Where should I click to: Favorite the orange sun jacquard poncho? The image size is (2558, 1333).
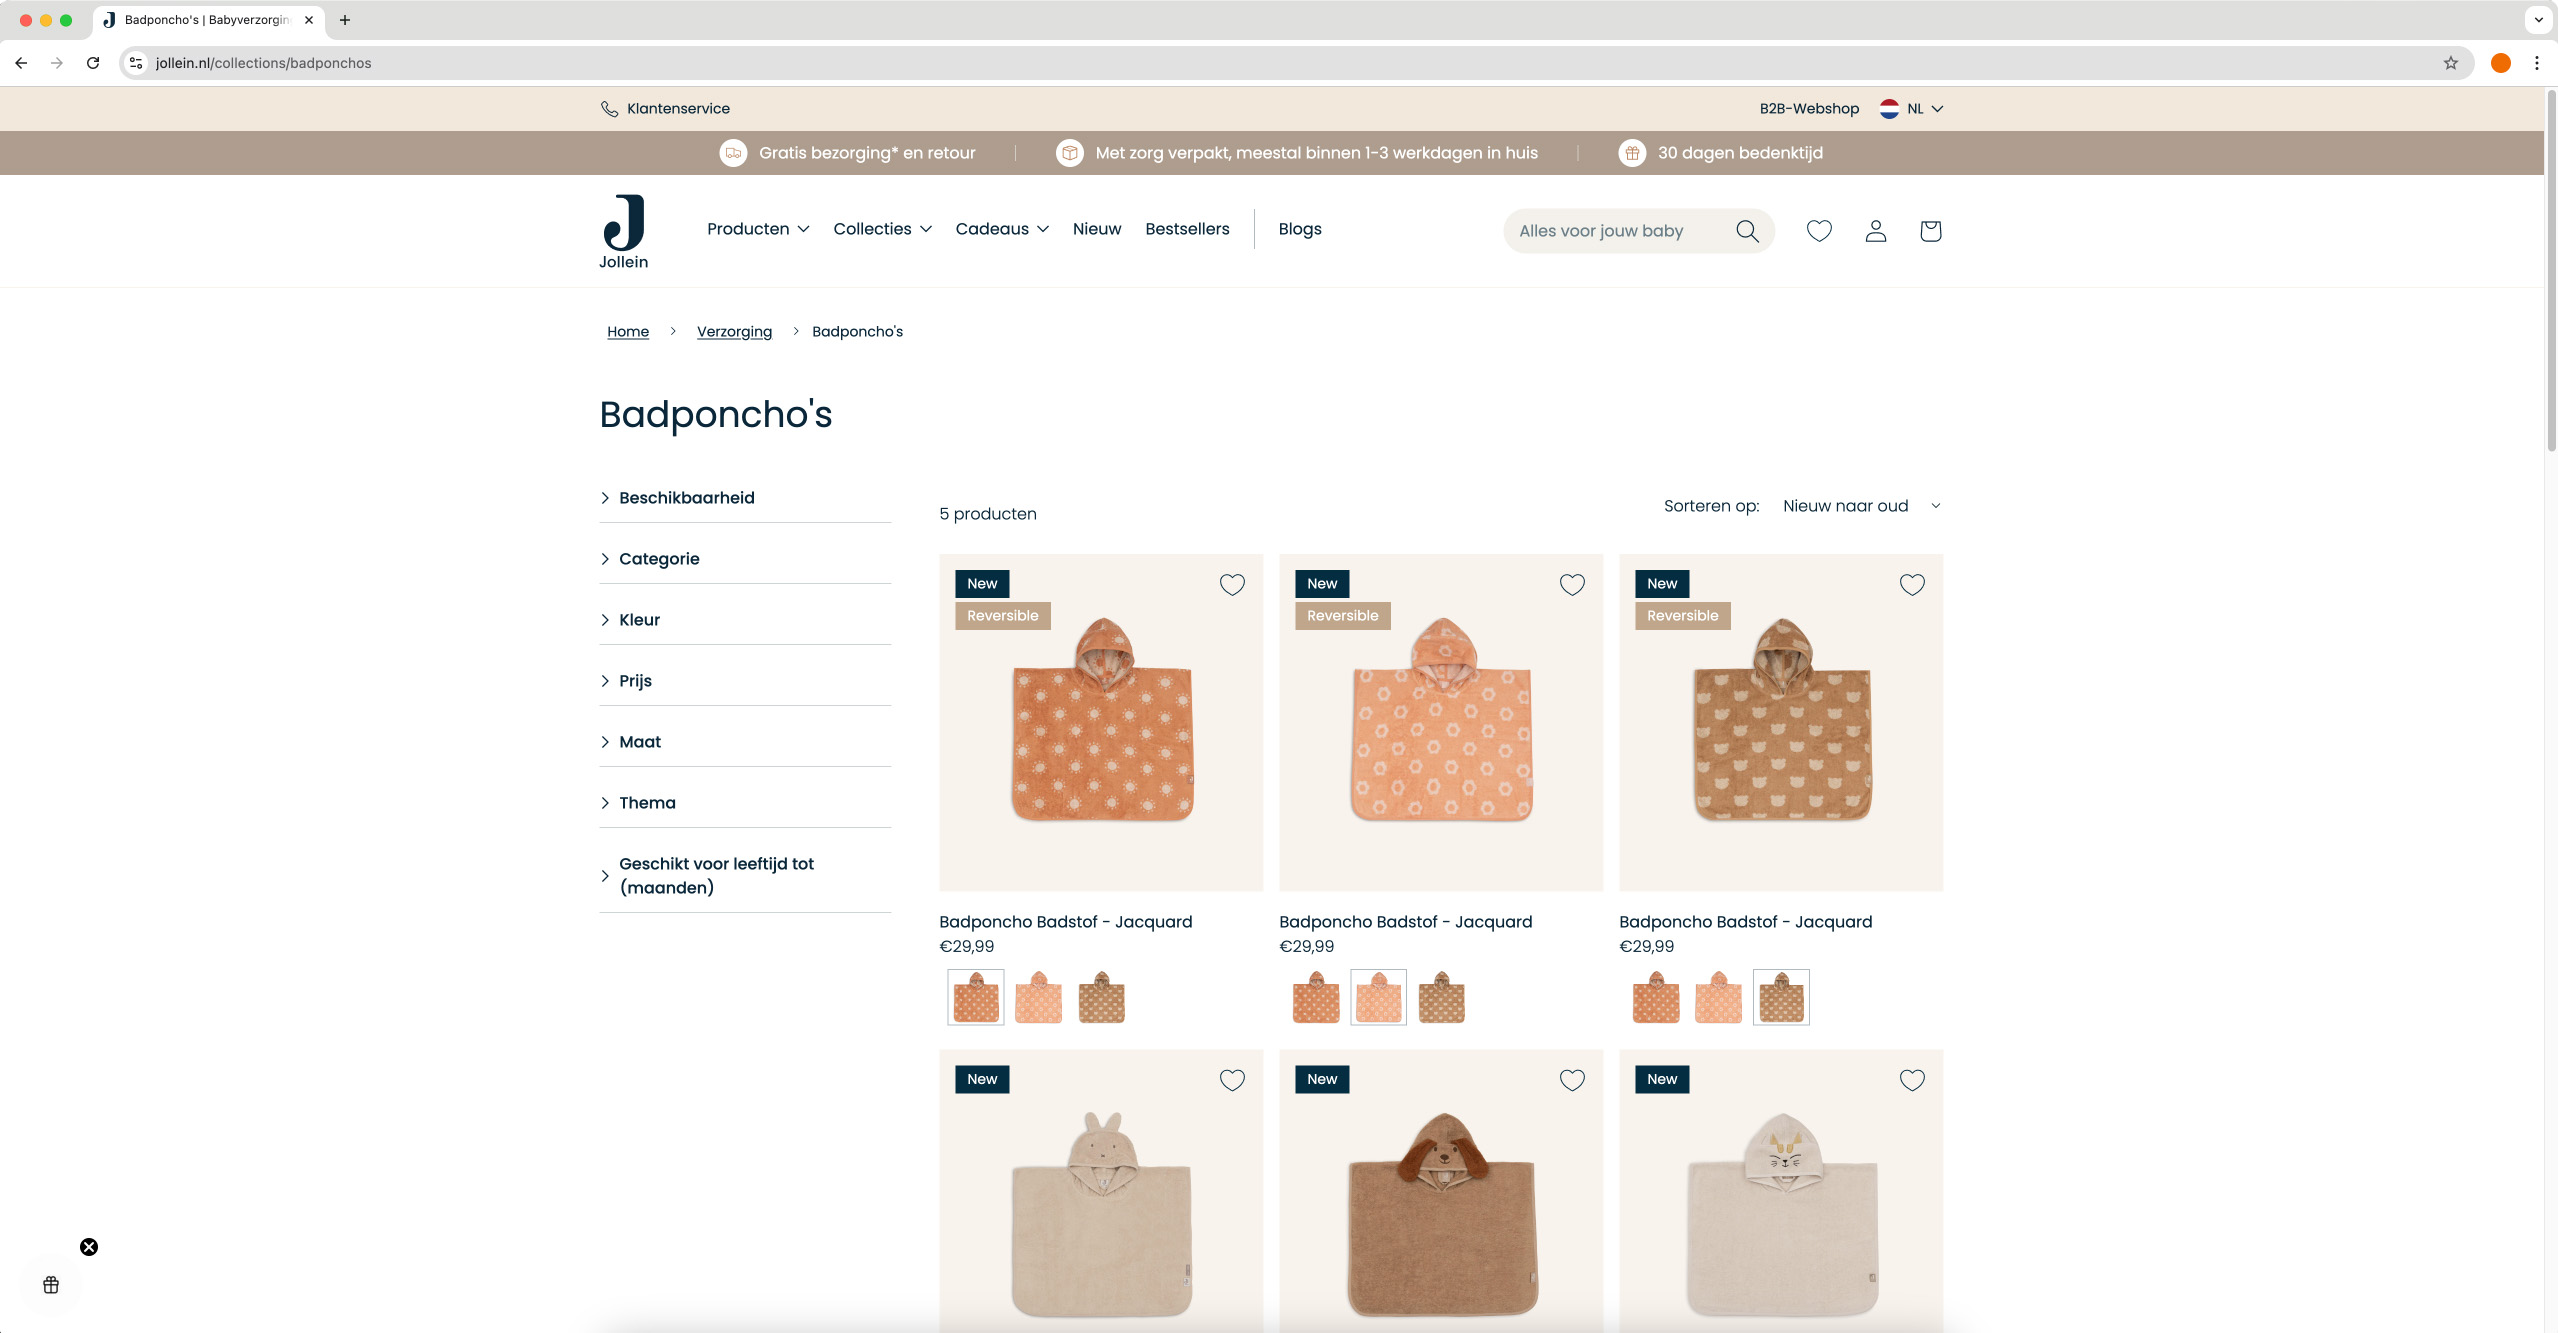tap(1232, 585)
